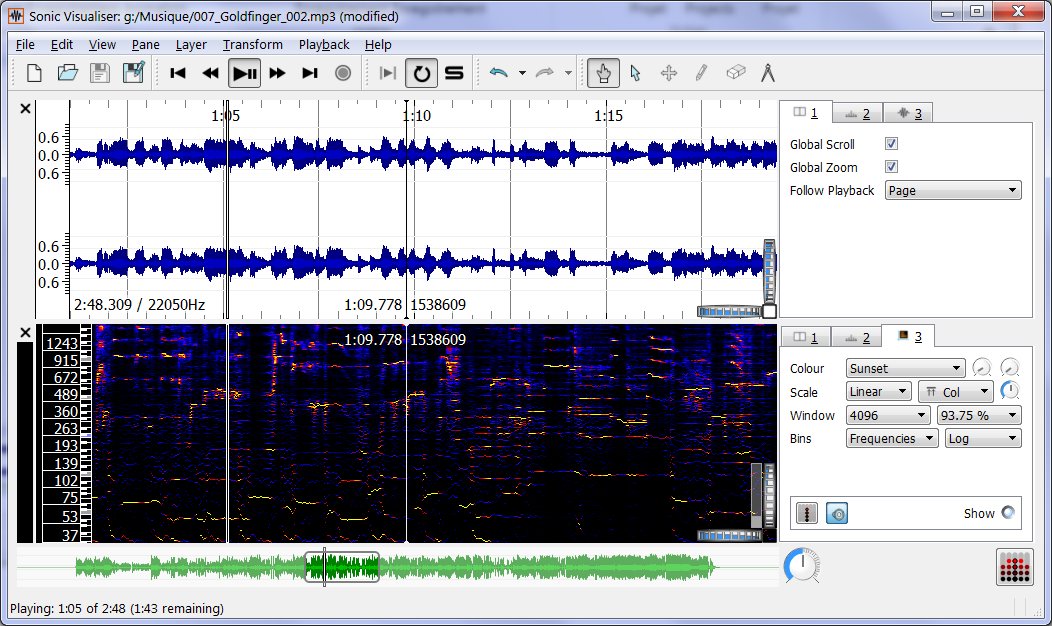Select the Draw pencil tool
The height and width of the screenshot is (626, 1052).
click(702, 72)
